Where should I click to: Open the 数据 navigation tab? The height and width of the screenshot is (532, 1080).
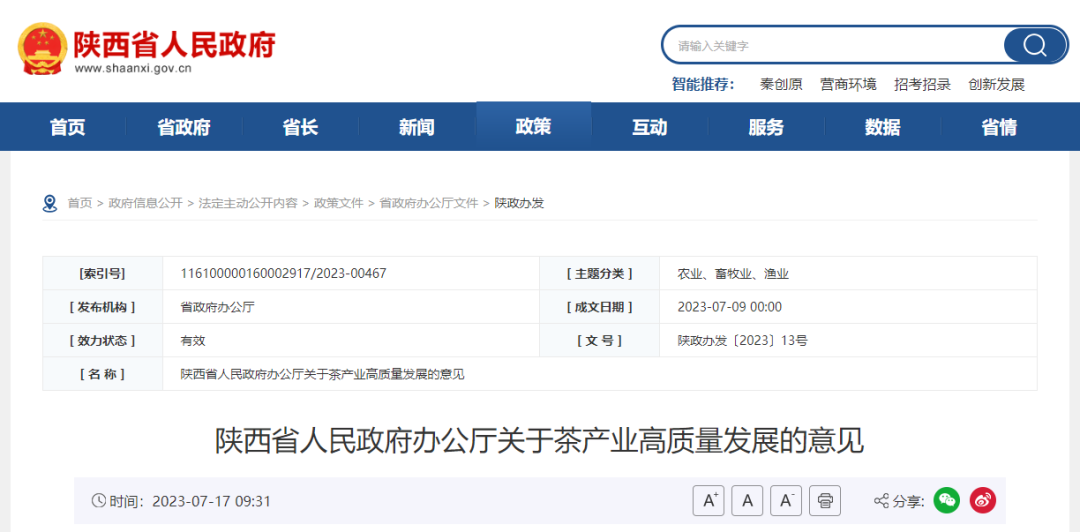(x=882, y=127)
